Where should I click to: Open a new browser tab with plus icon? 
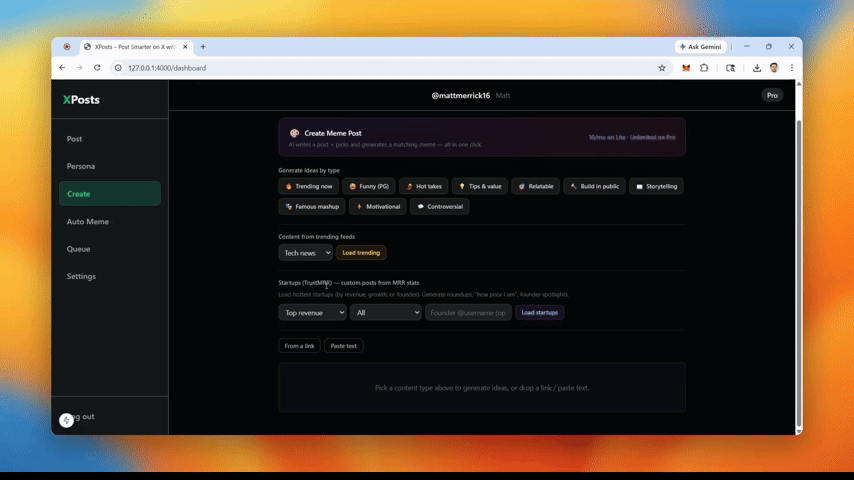(203, 47)
